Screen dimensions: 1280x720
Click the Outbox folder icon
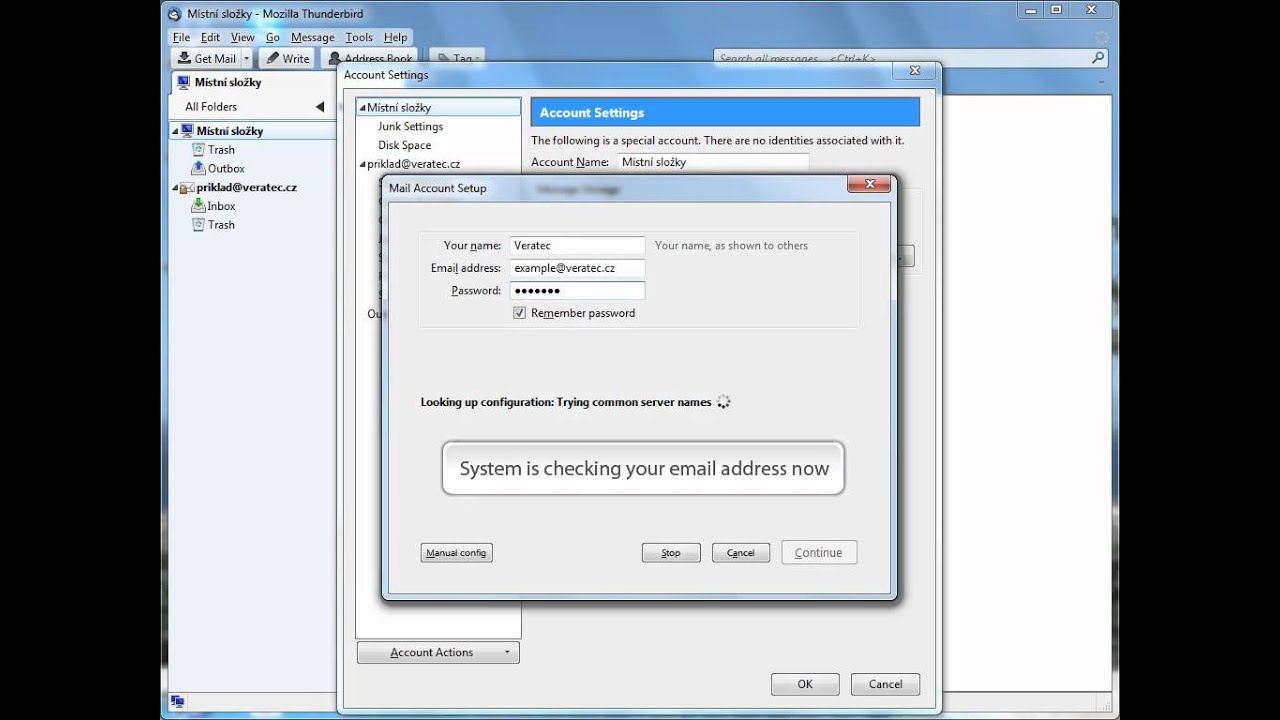(199, 168)
